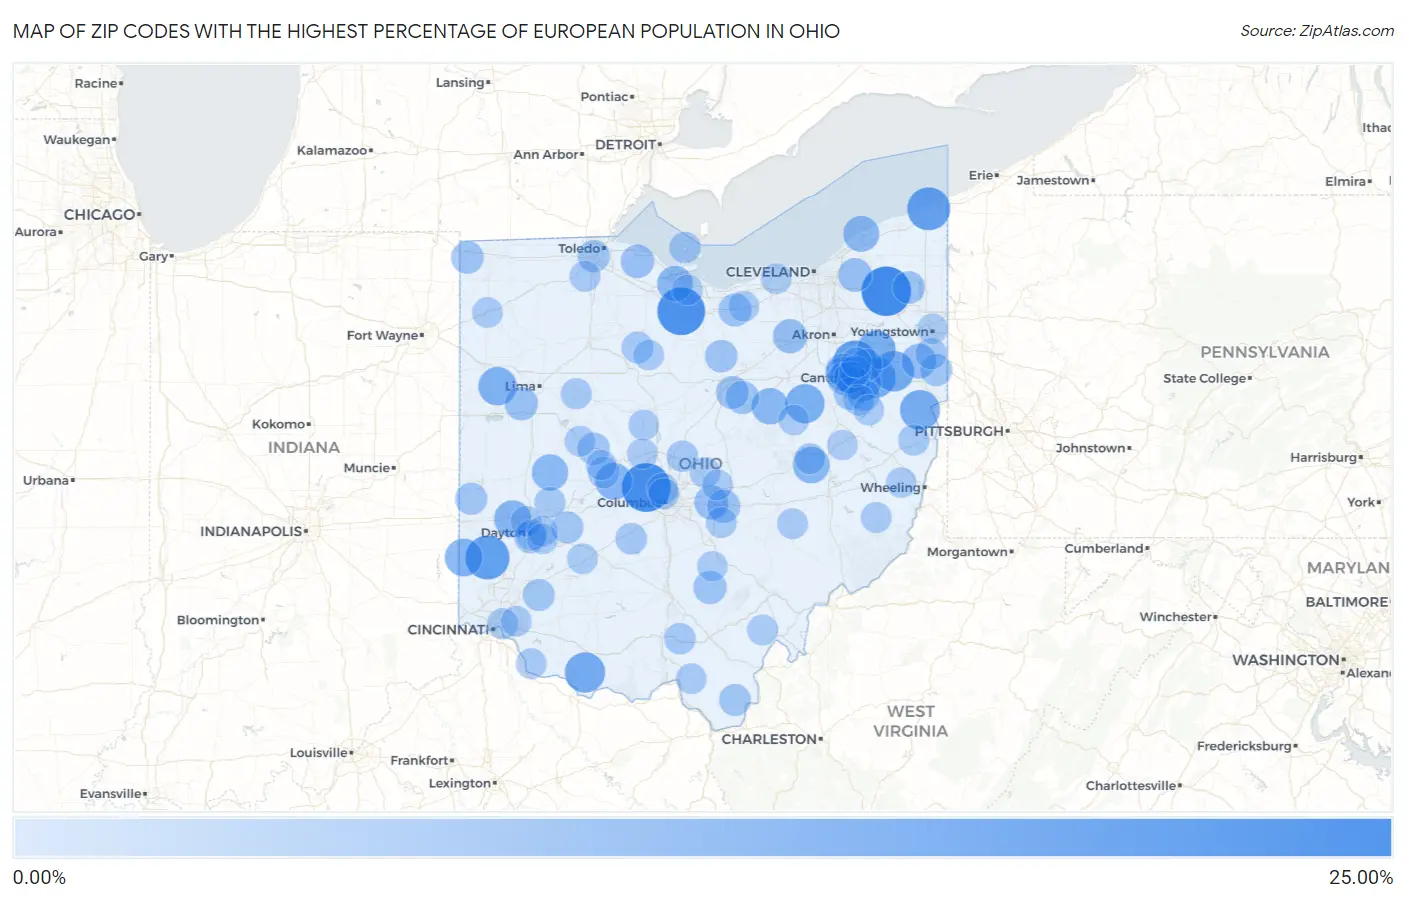Click the 0.00% legend minimum label

39,877
